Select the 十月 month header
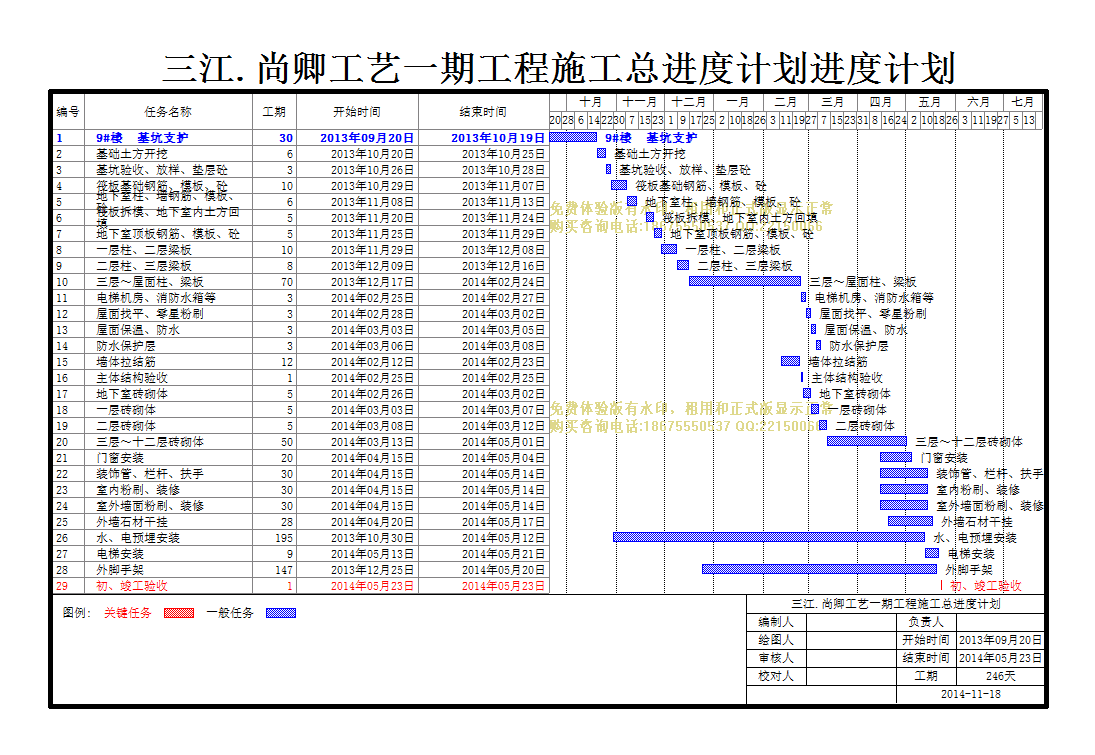 pos(591,102)
